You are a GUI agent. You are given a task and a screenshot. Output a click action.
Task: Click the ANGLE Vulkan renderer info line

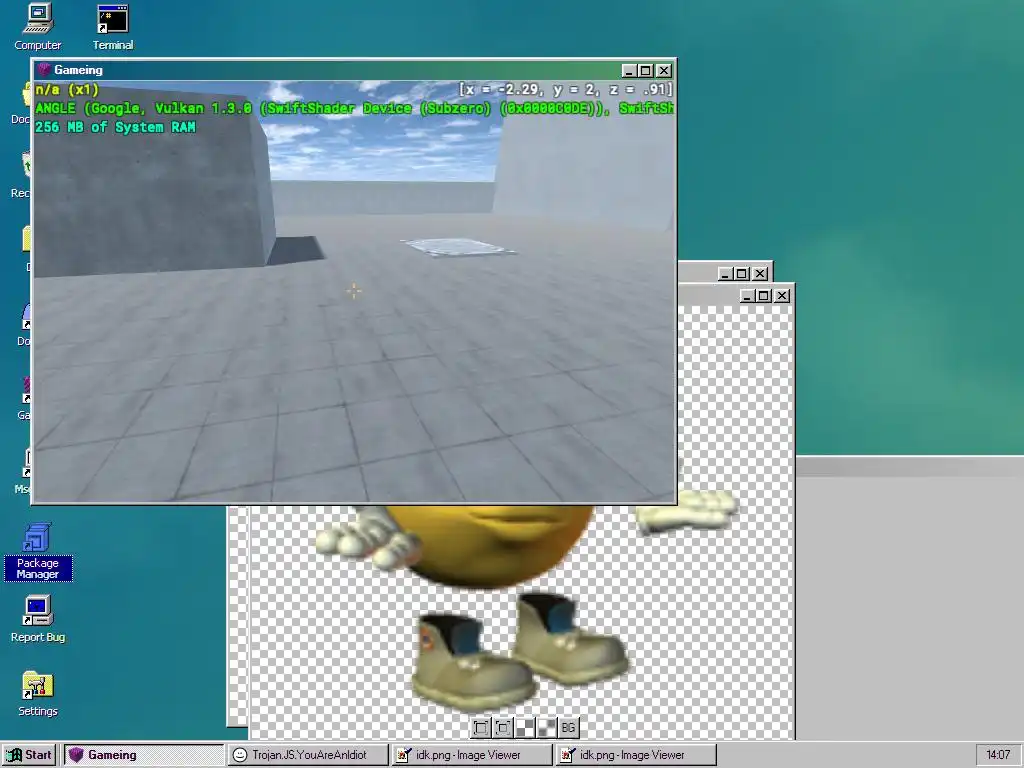(x=355, y=108)
